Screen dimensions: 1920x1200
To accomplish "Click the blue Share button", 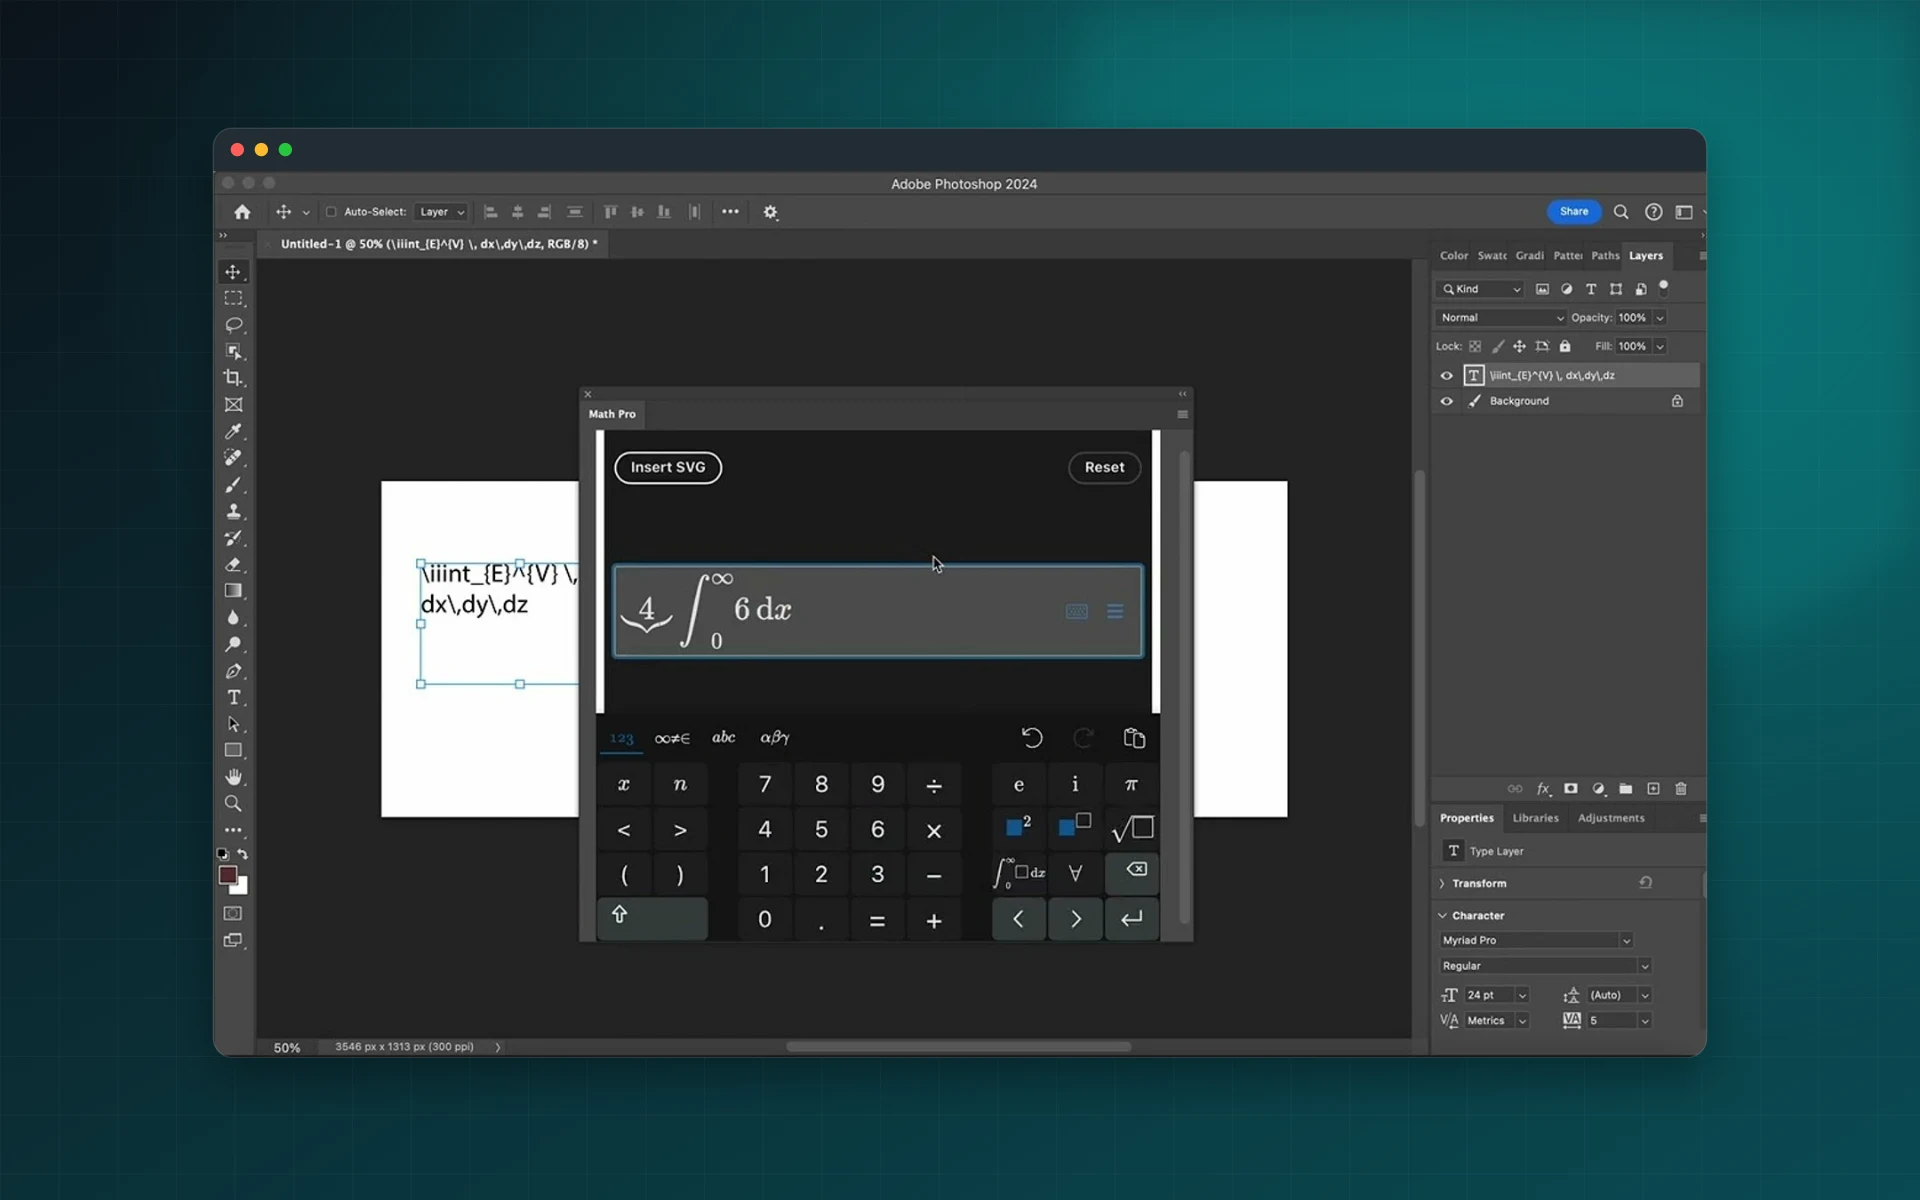I will click(1573, 212).
